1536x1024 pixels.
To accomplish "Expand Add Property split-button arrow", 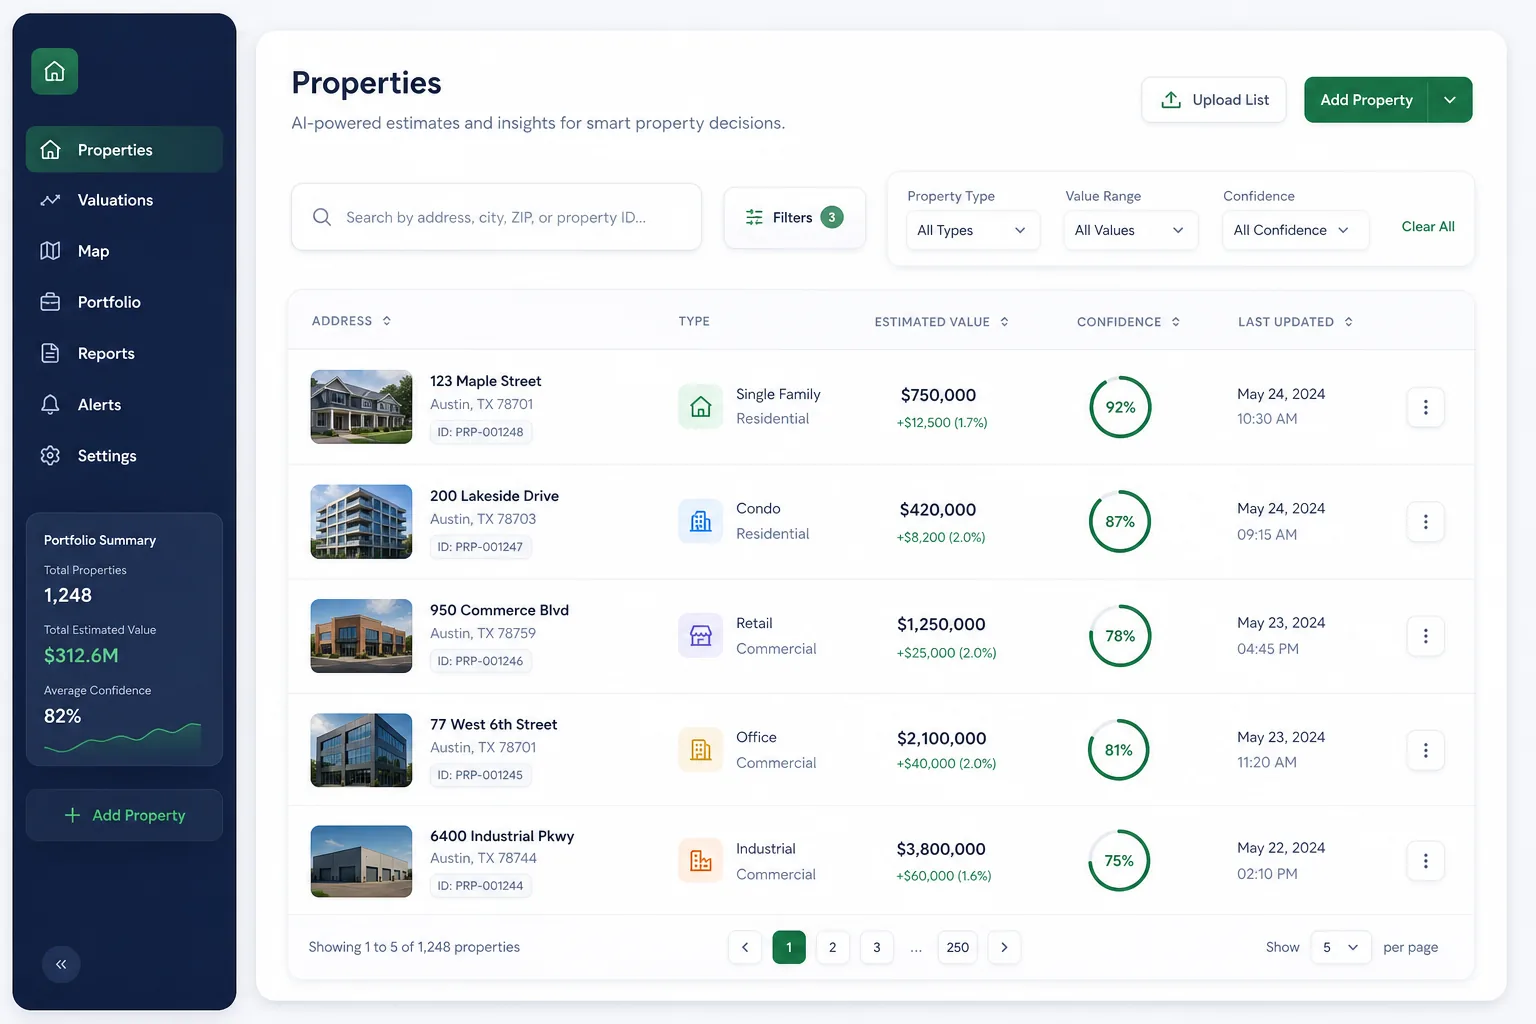I will pyautogui.click(x=1450, y=100).
